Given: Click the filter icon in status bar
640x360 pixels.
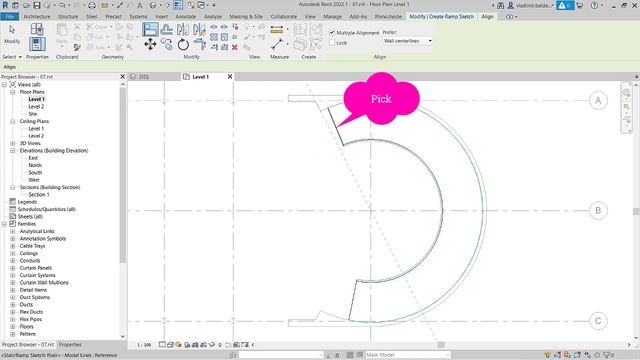Looking at the screenshot, I should coord(608,355).
